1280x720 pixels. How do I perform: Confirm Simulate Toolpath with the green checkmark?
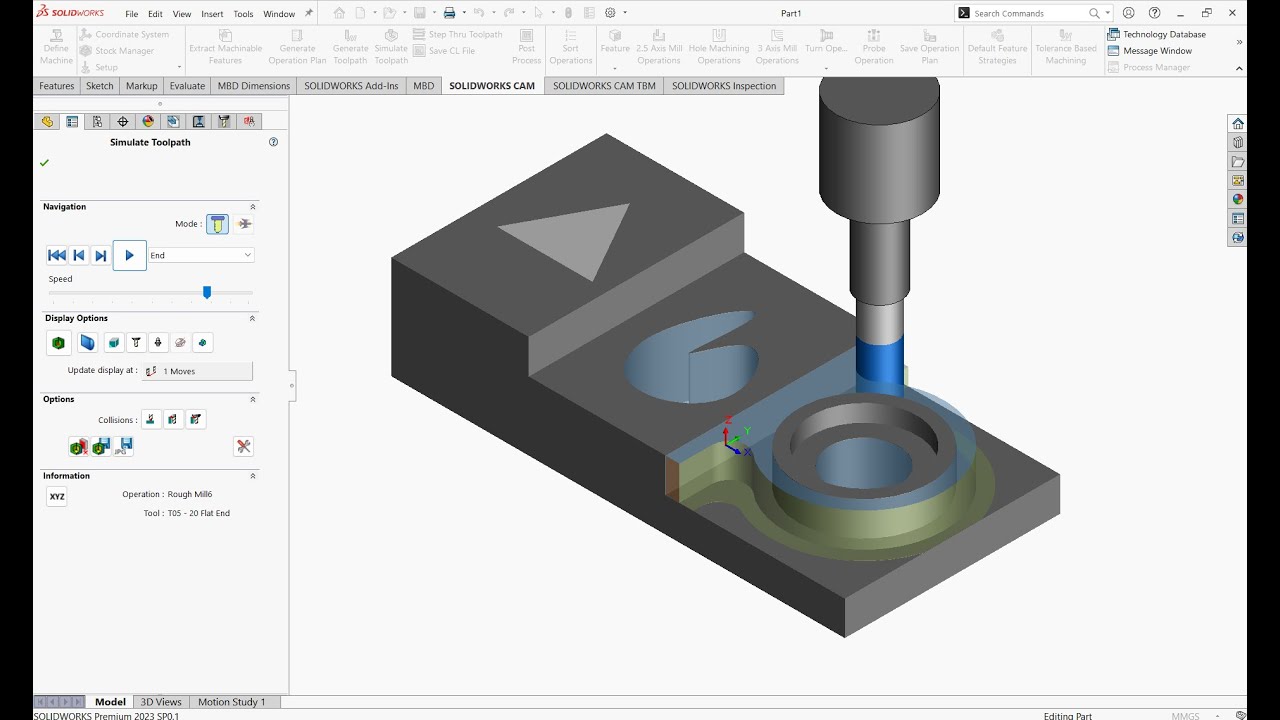[44, 162]
